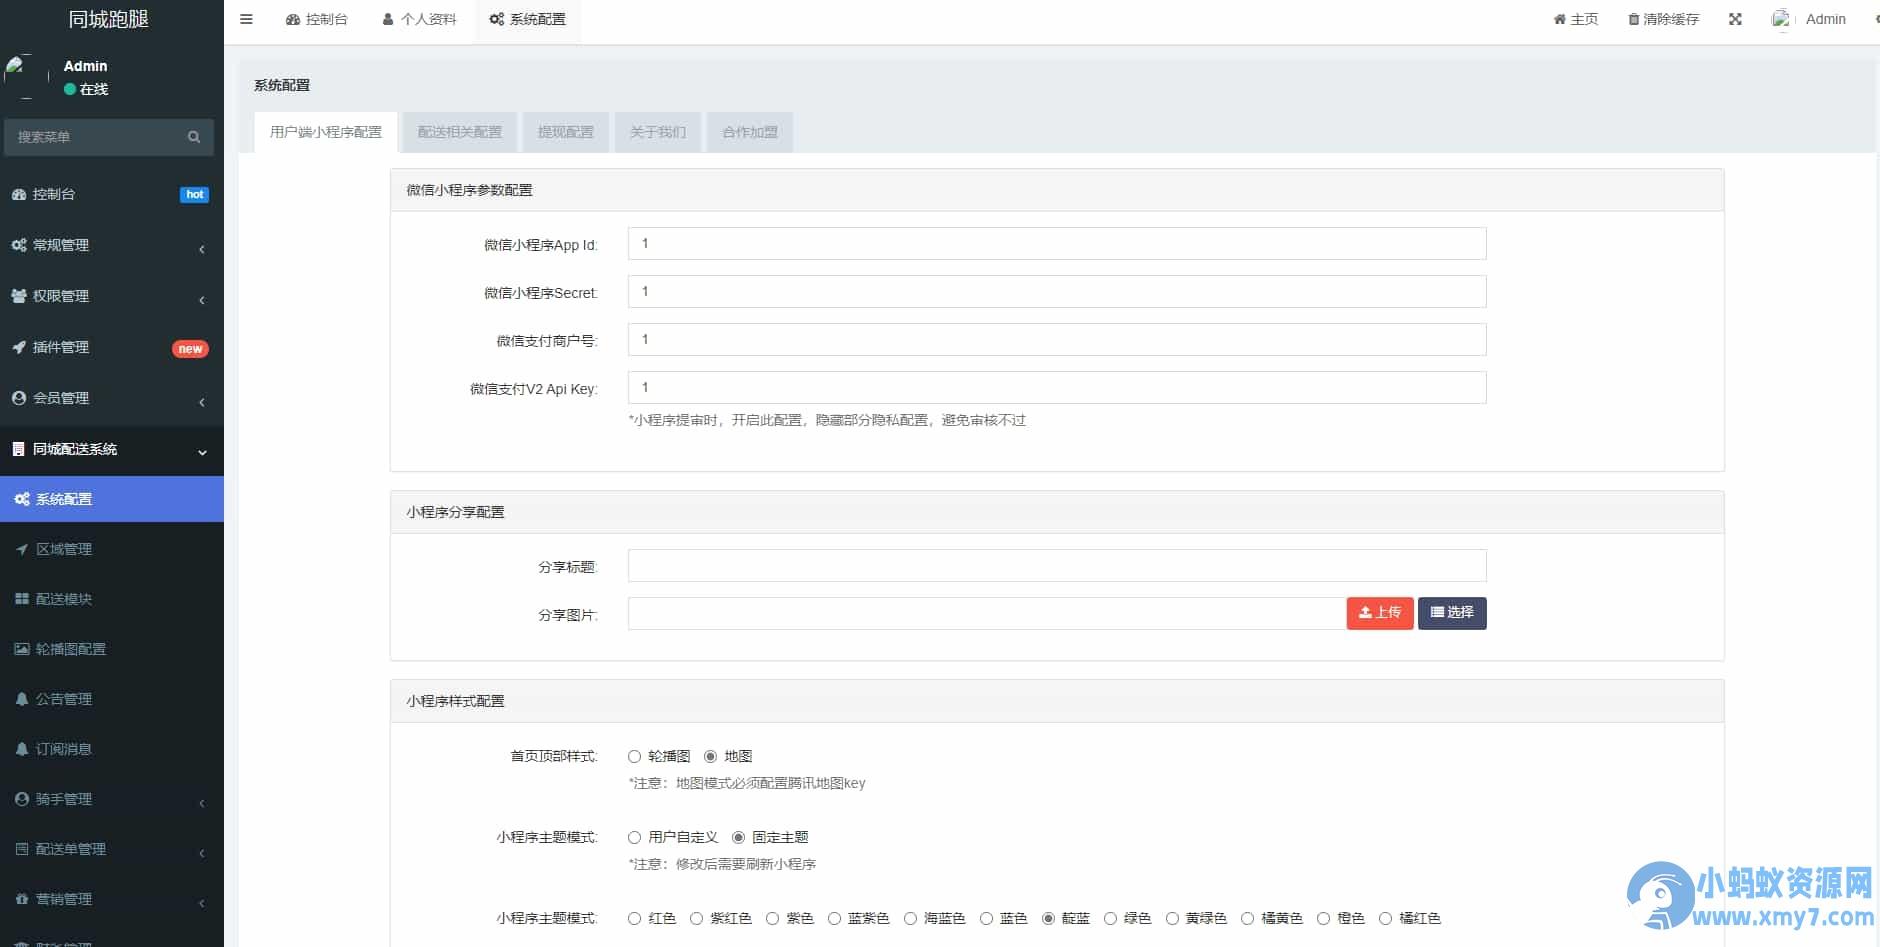Viewport: 1880px width, 947px height.
Task: Switch to 控制台 top tab
Action: 316,19
